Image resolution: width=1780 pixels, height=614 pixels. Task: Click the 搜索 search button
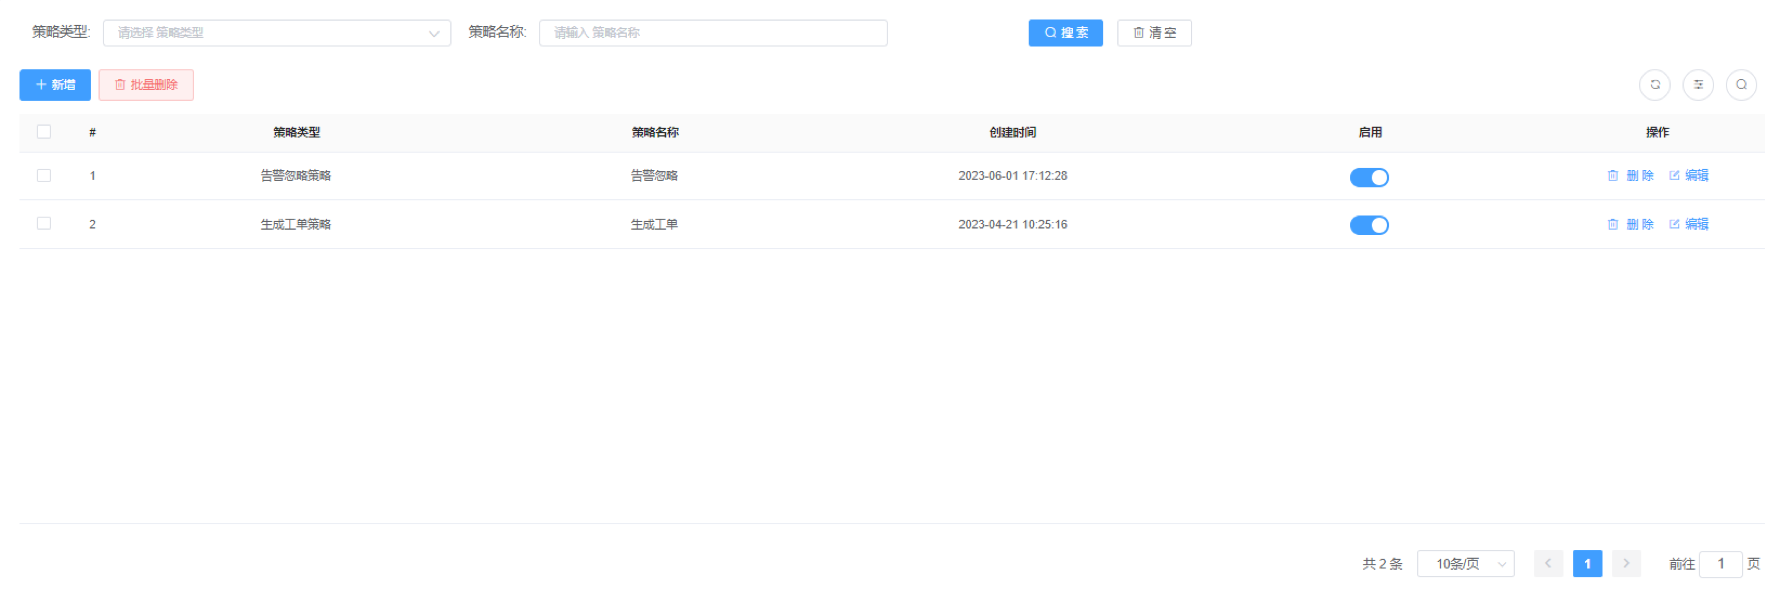(1065, 33)
